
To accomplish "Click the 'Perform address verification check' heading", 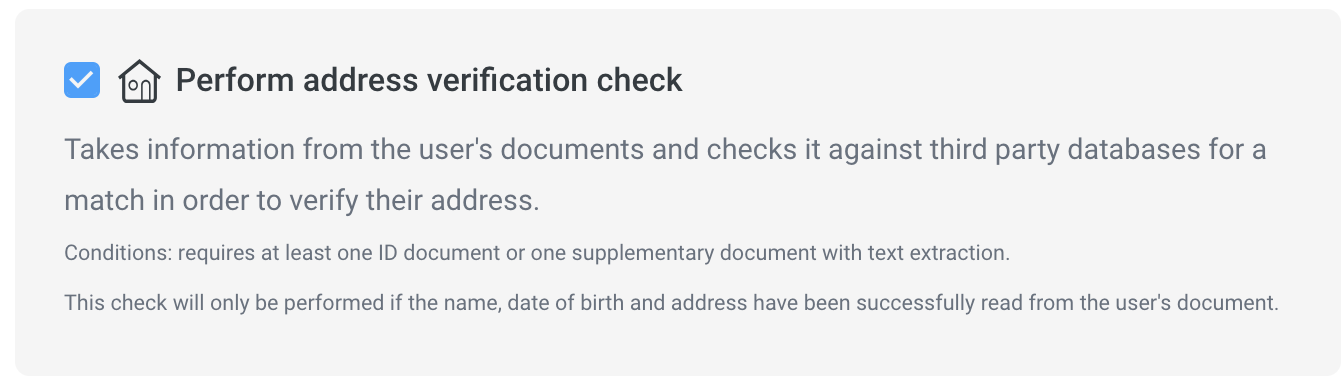I will pyautogui.click(x=429, y=80).
